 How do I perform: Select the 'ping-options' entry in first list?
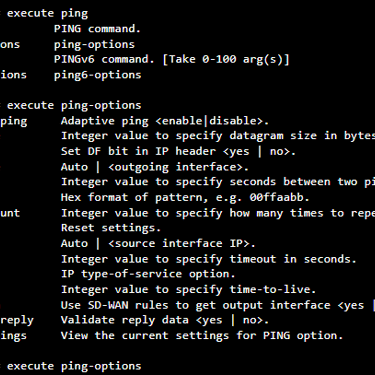94,44
